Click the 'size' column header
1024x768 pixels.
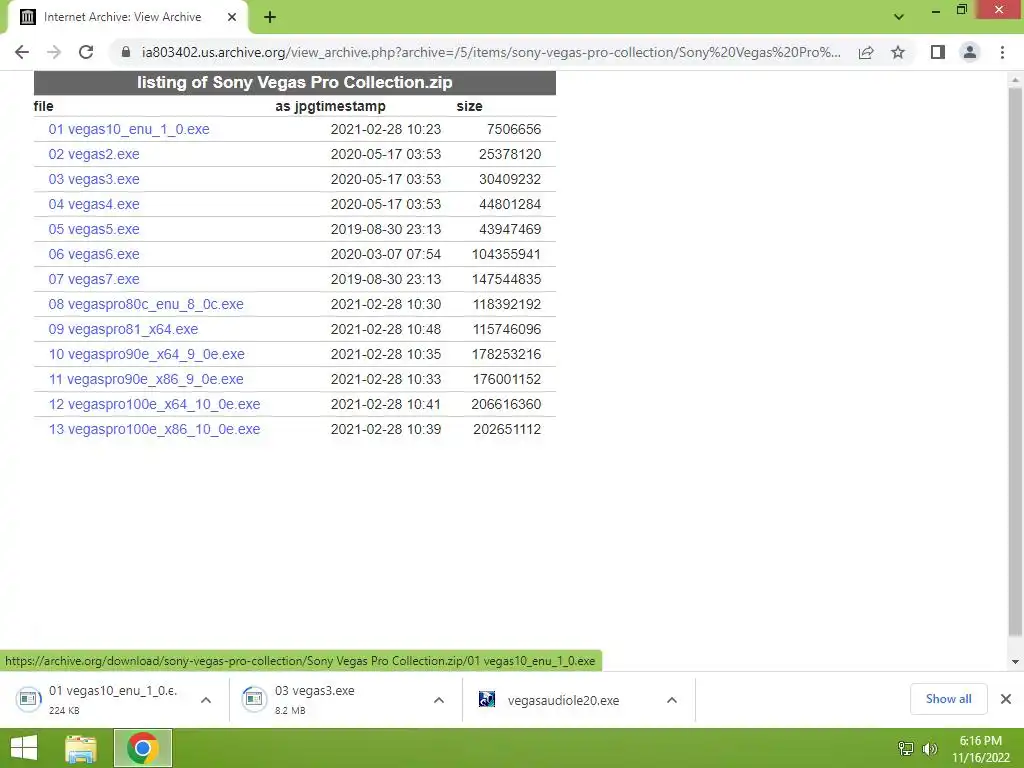470,106
